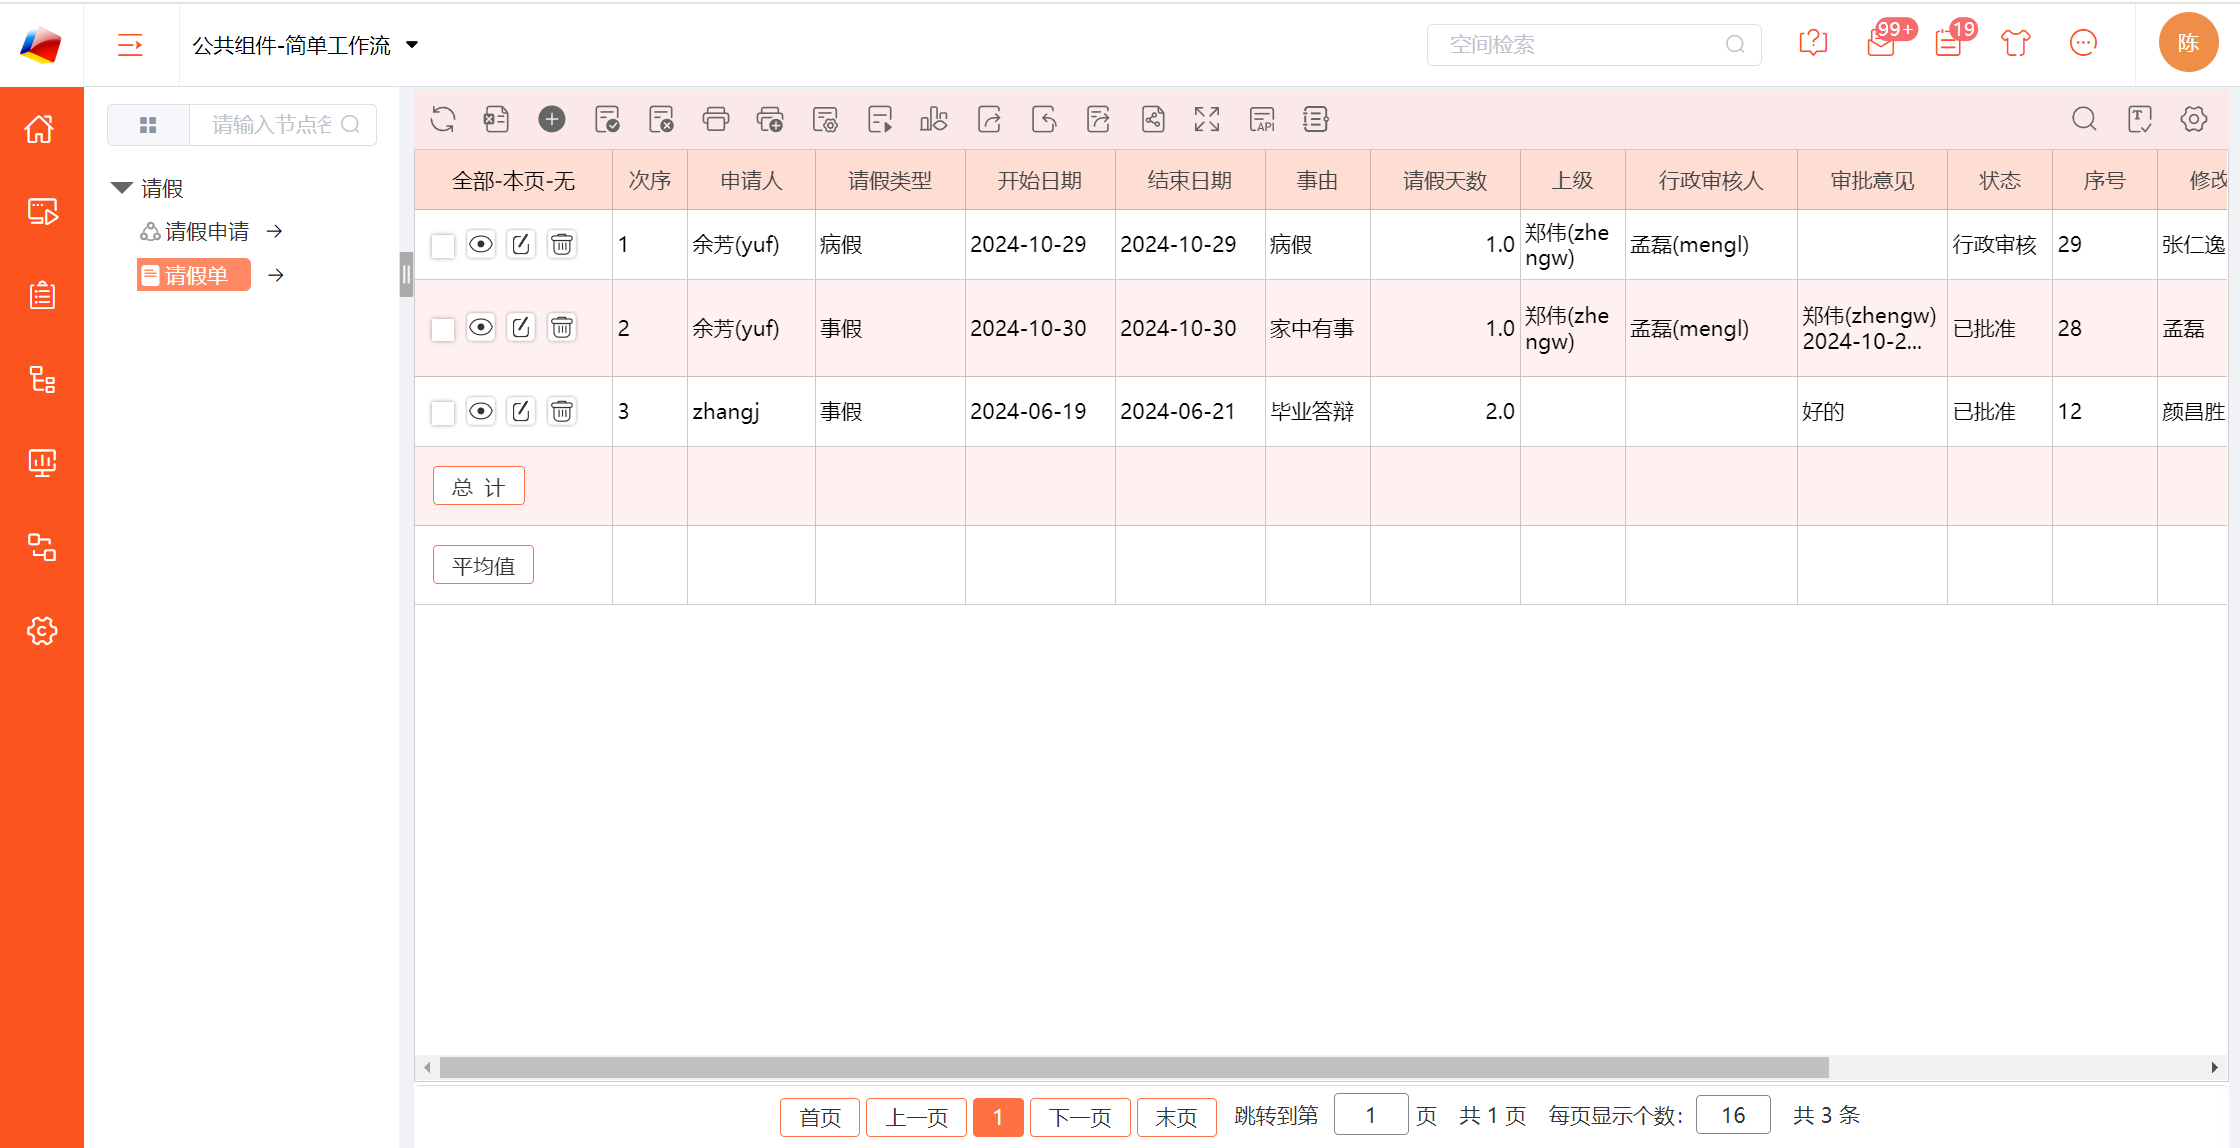
Task: Go to home in the left sidebar
Action: pyautogui.click(x=41, y=129)
